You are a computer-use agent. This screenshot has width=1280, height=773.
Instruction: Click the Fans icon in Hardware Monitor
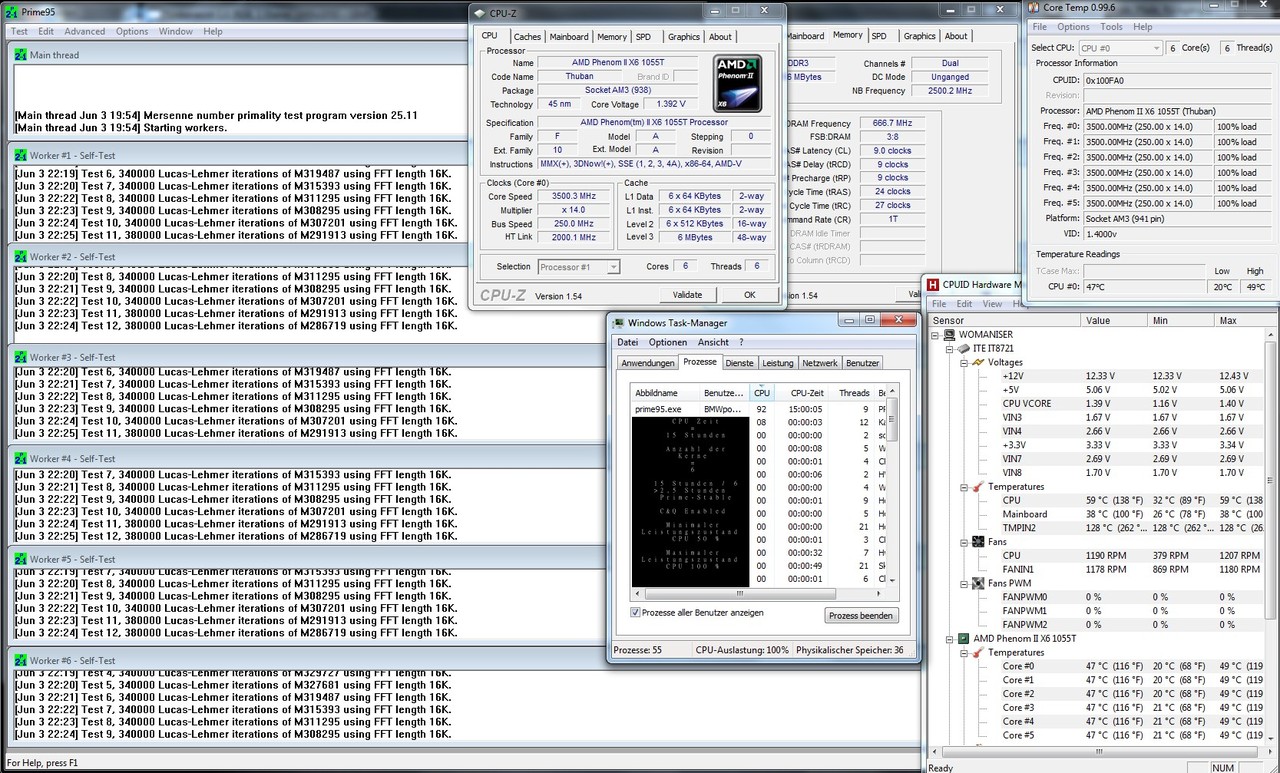978,542
